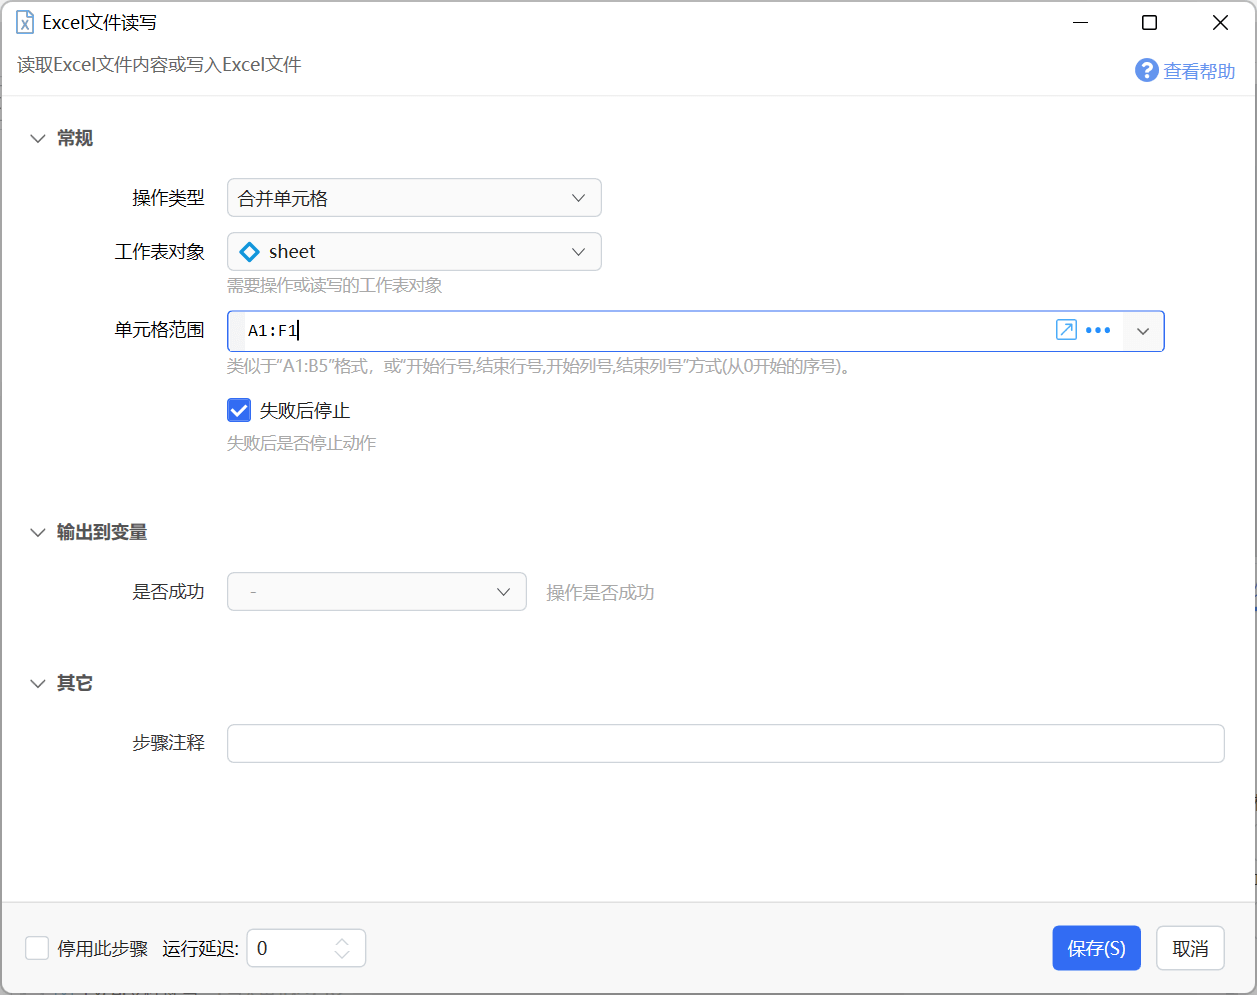
Task: Open the 操作类型 dropdown showing 合并单元格
Action: pyautogui.click(x=414, y=198)
